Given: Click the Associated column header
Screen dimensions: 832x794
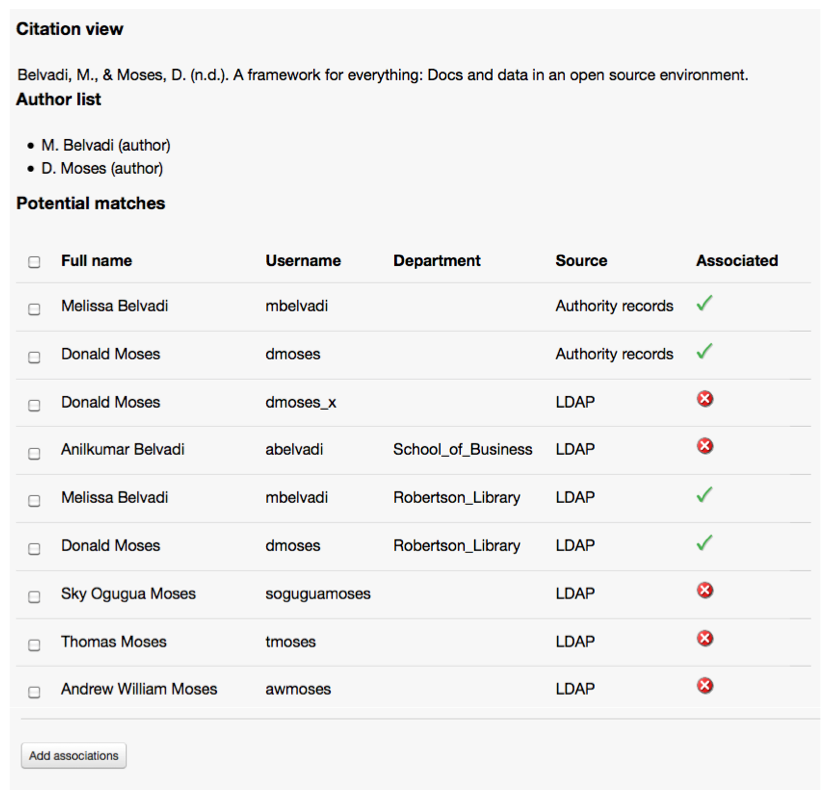Looking at the screenshot, I should (x=736, y=260).
